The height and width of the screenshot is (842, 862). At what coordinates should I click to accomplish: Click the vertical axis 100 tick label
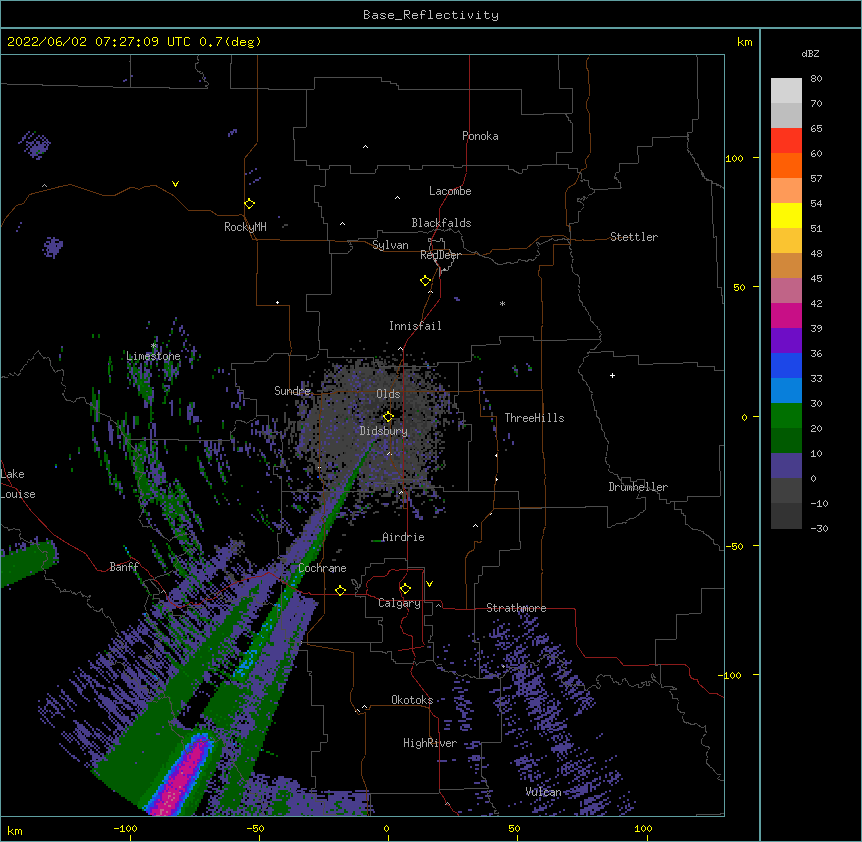click(734, 159)
